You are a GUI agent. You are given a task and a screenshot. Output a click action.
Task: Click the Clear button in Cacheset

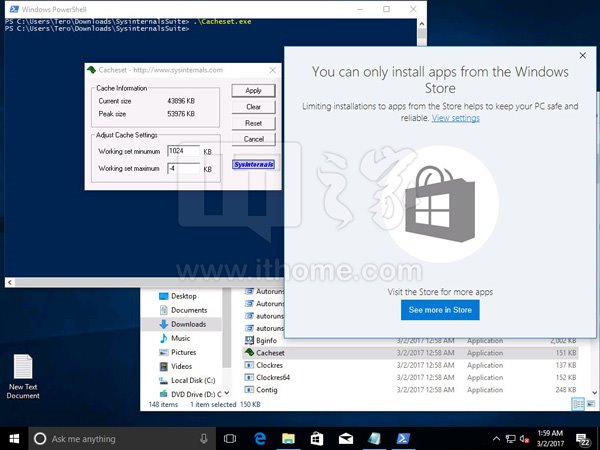point(253,107)
